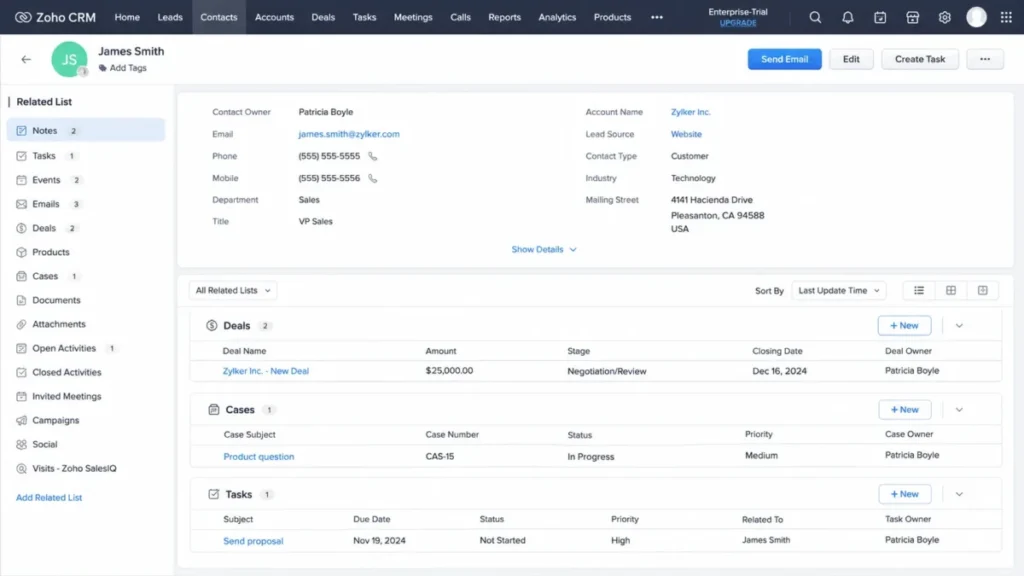1024x576 pixels.
Task: Go back using the arrow icon
Action: point(26,59)
